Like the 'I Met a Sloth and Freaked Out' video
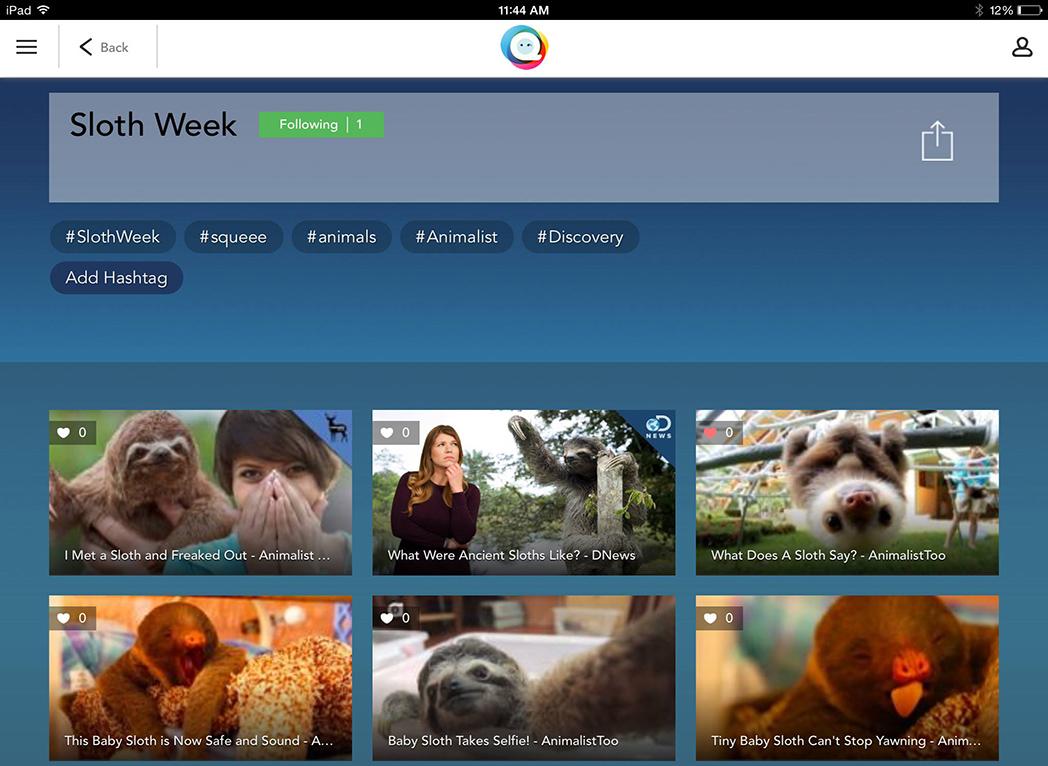Screen dimensions: 1048x766 coord(72,432)
